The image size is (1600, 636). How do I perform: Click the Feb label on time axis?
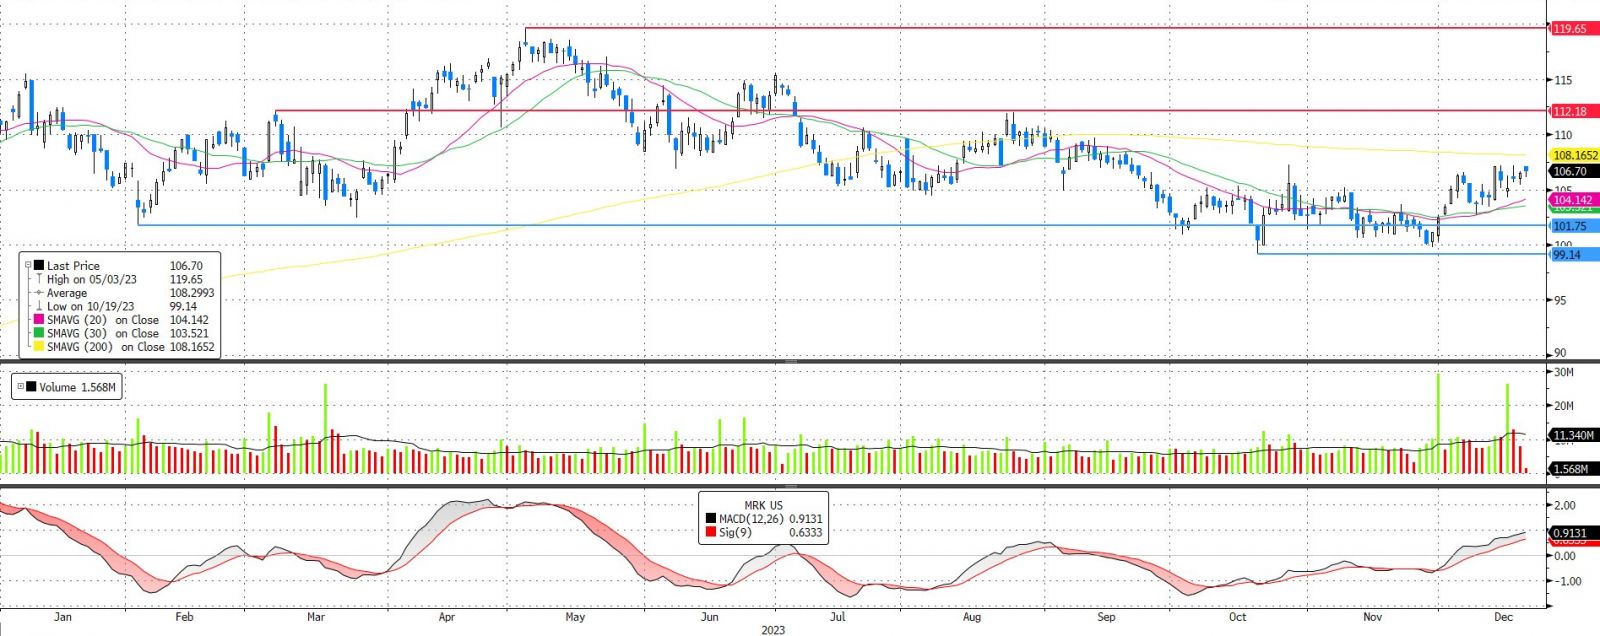(x=184, y=617)
